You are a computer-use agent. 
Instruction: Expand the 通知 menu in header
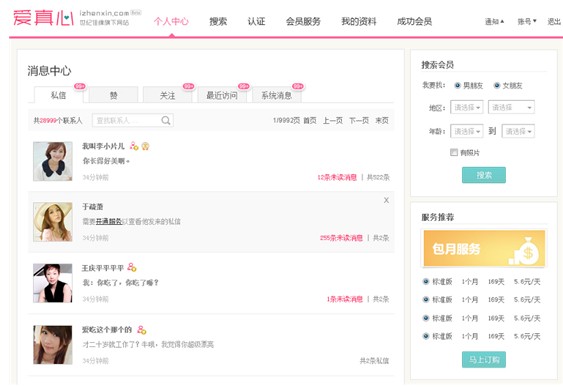pyautogui.click(x=494, y=22)
